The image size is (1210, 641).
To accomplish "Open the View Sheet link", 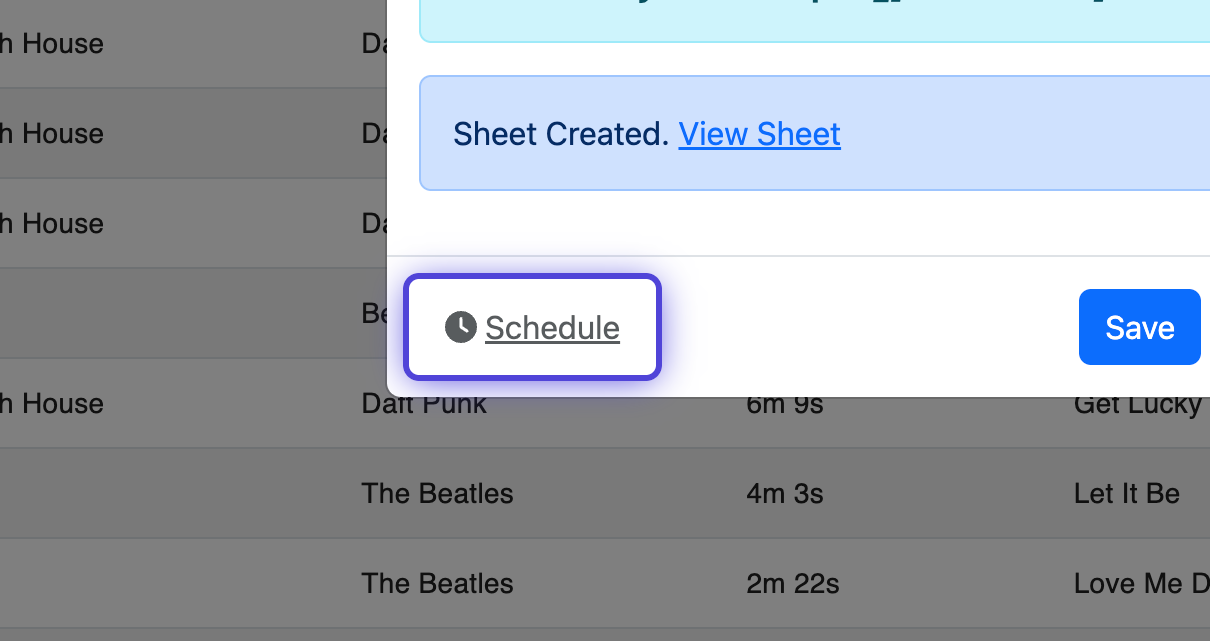I will [759, 134].
